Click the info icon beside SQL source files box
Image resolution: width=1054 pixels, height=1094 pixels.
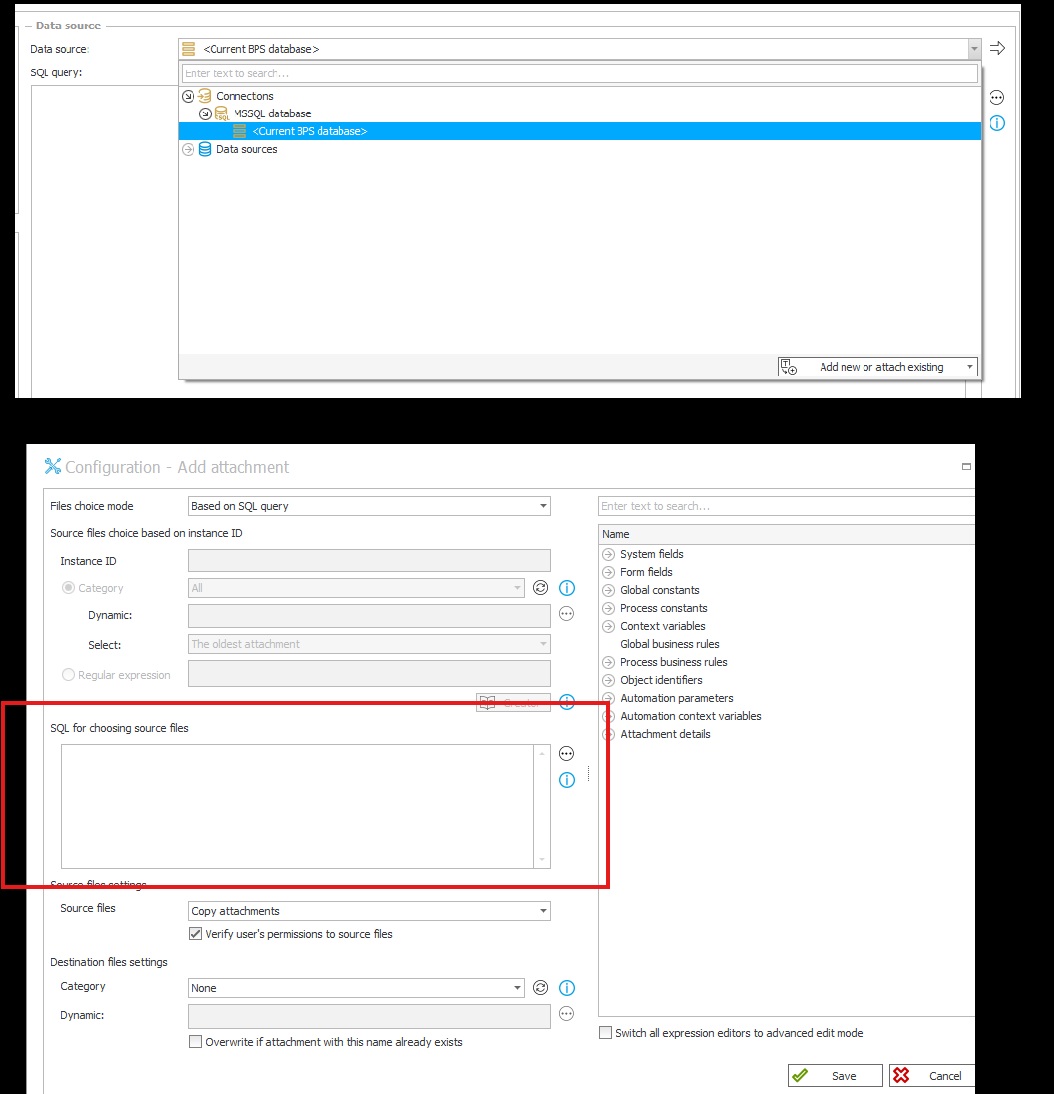567,780
